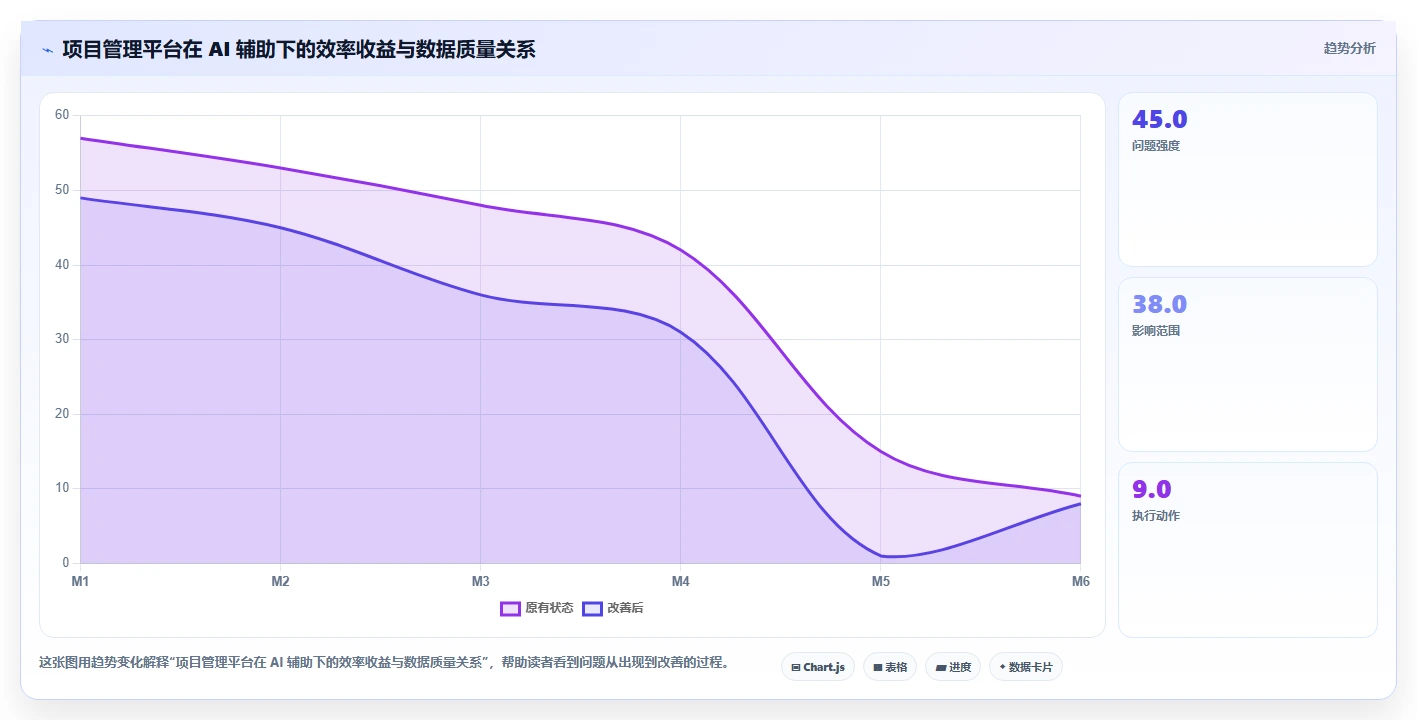Click the 38.0 metric value
This screenshot has width=1417, height=720.
1160,305
